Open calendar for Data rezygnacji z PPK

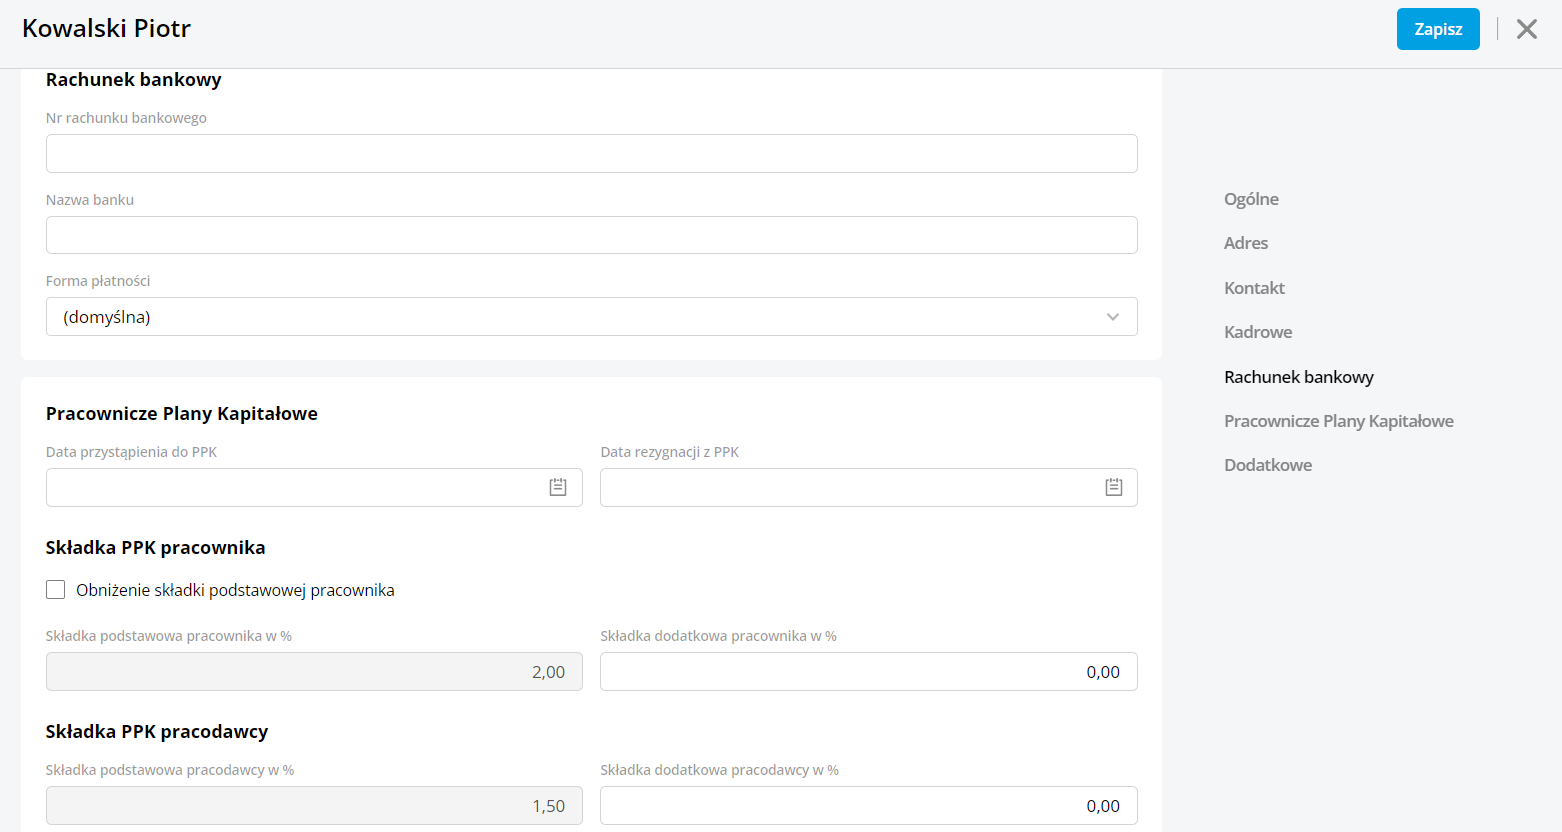(1113, 487)
